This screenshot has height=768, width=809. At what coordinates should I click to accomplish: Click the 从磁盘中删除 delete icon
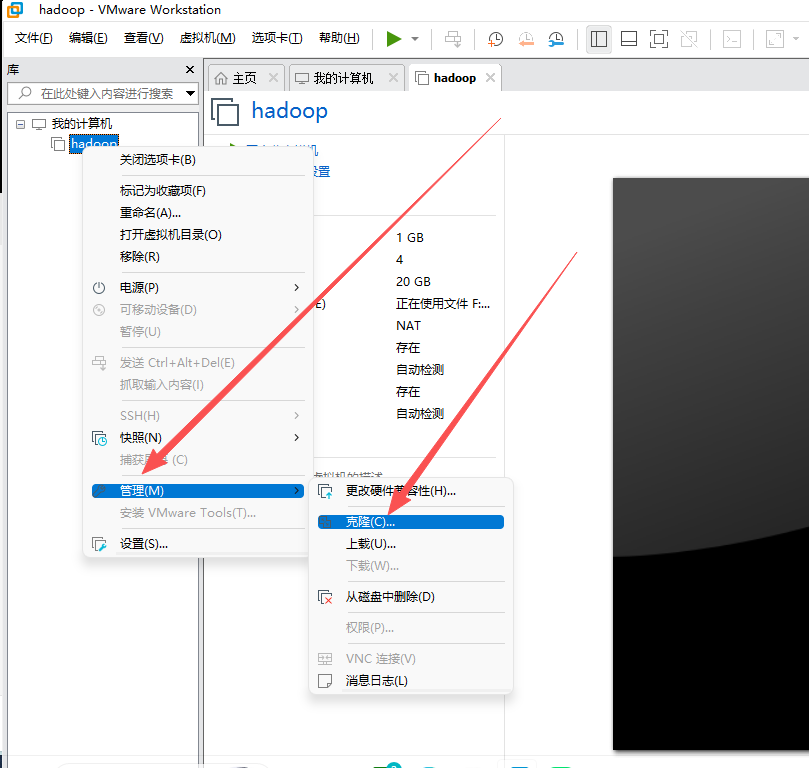tap(325, 597)
